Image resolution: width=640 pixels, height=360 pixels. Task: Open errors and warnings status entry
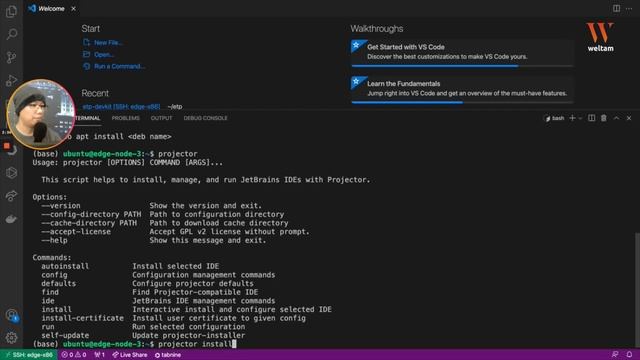pos(74,355)
